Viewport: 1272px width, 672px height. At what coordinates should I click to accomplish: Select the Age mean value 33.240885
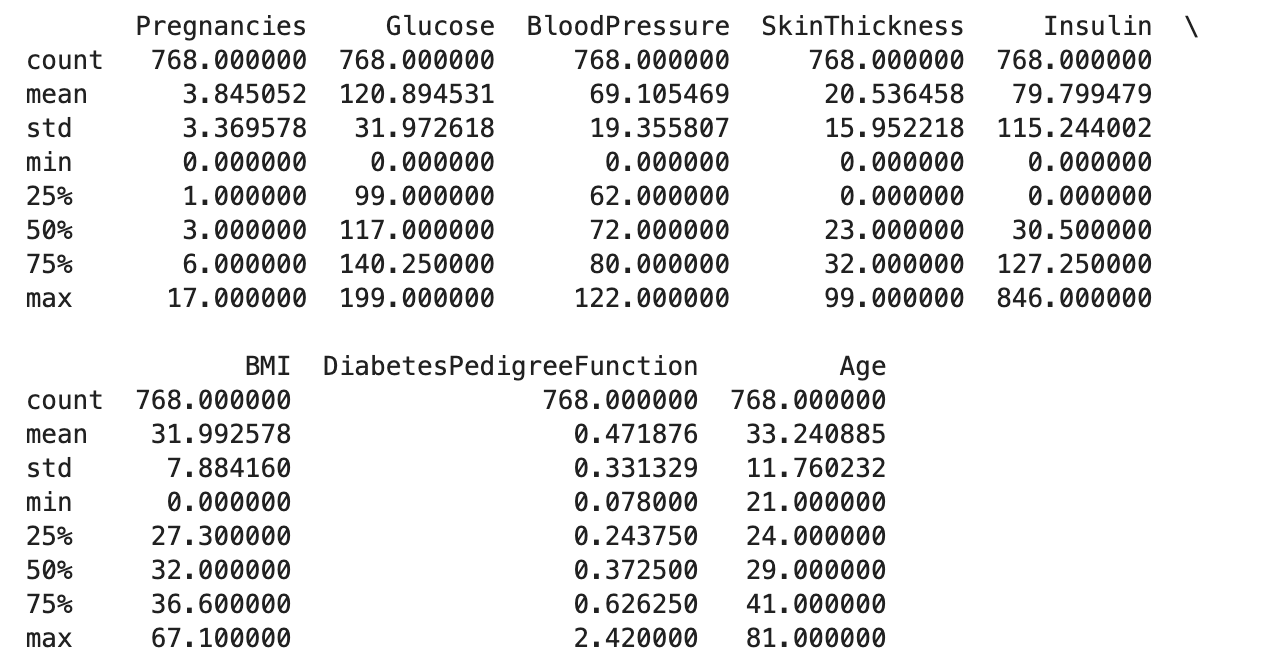816,435
